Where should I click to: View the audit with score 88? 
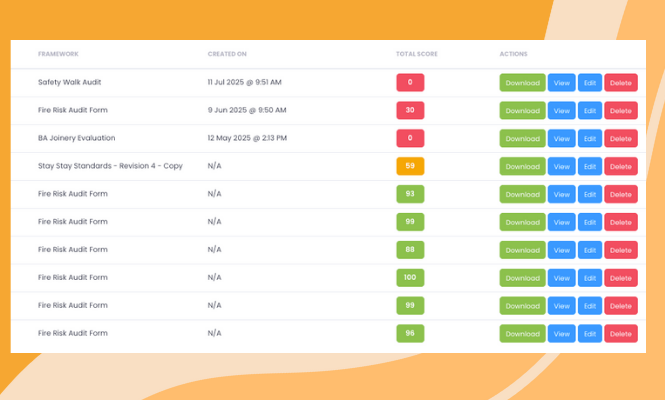tap(561, 250)
